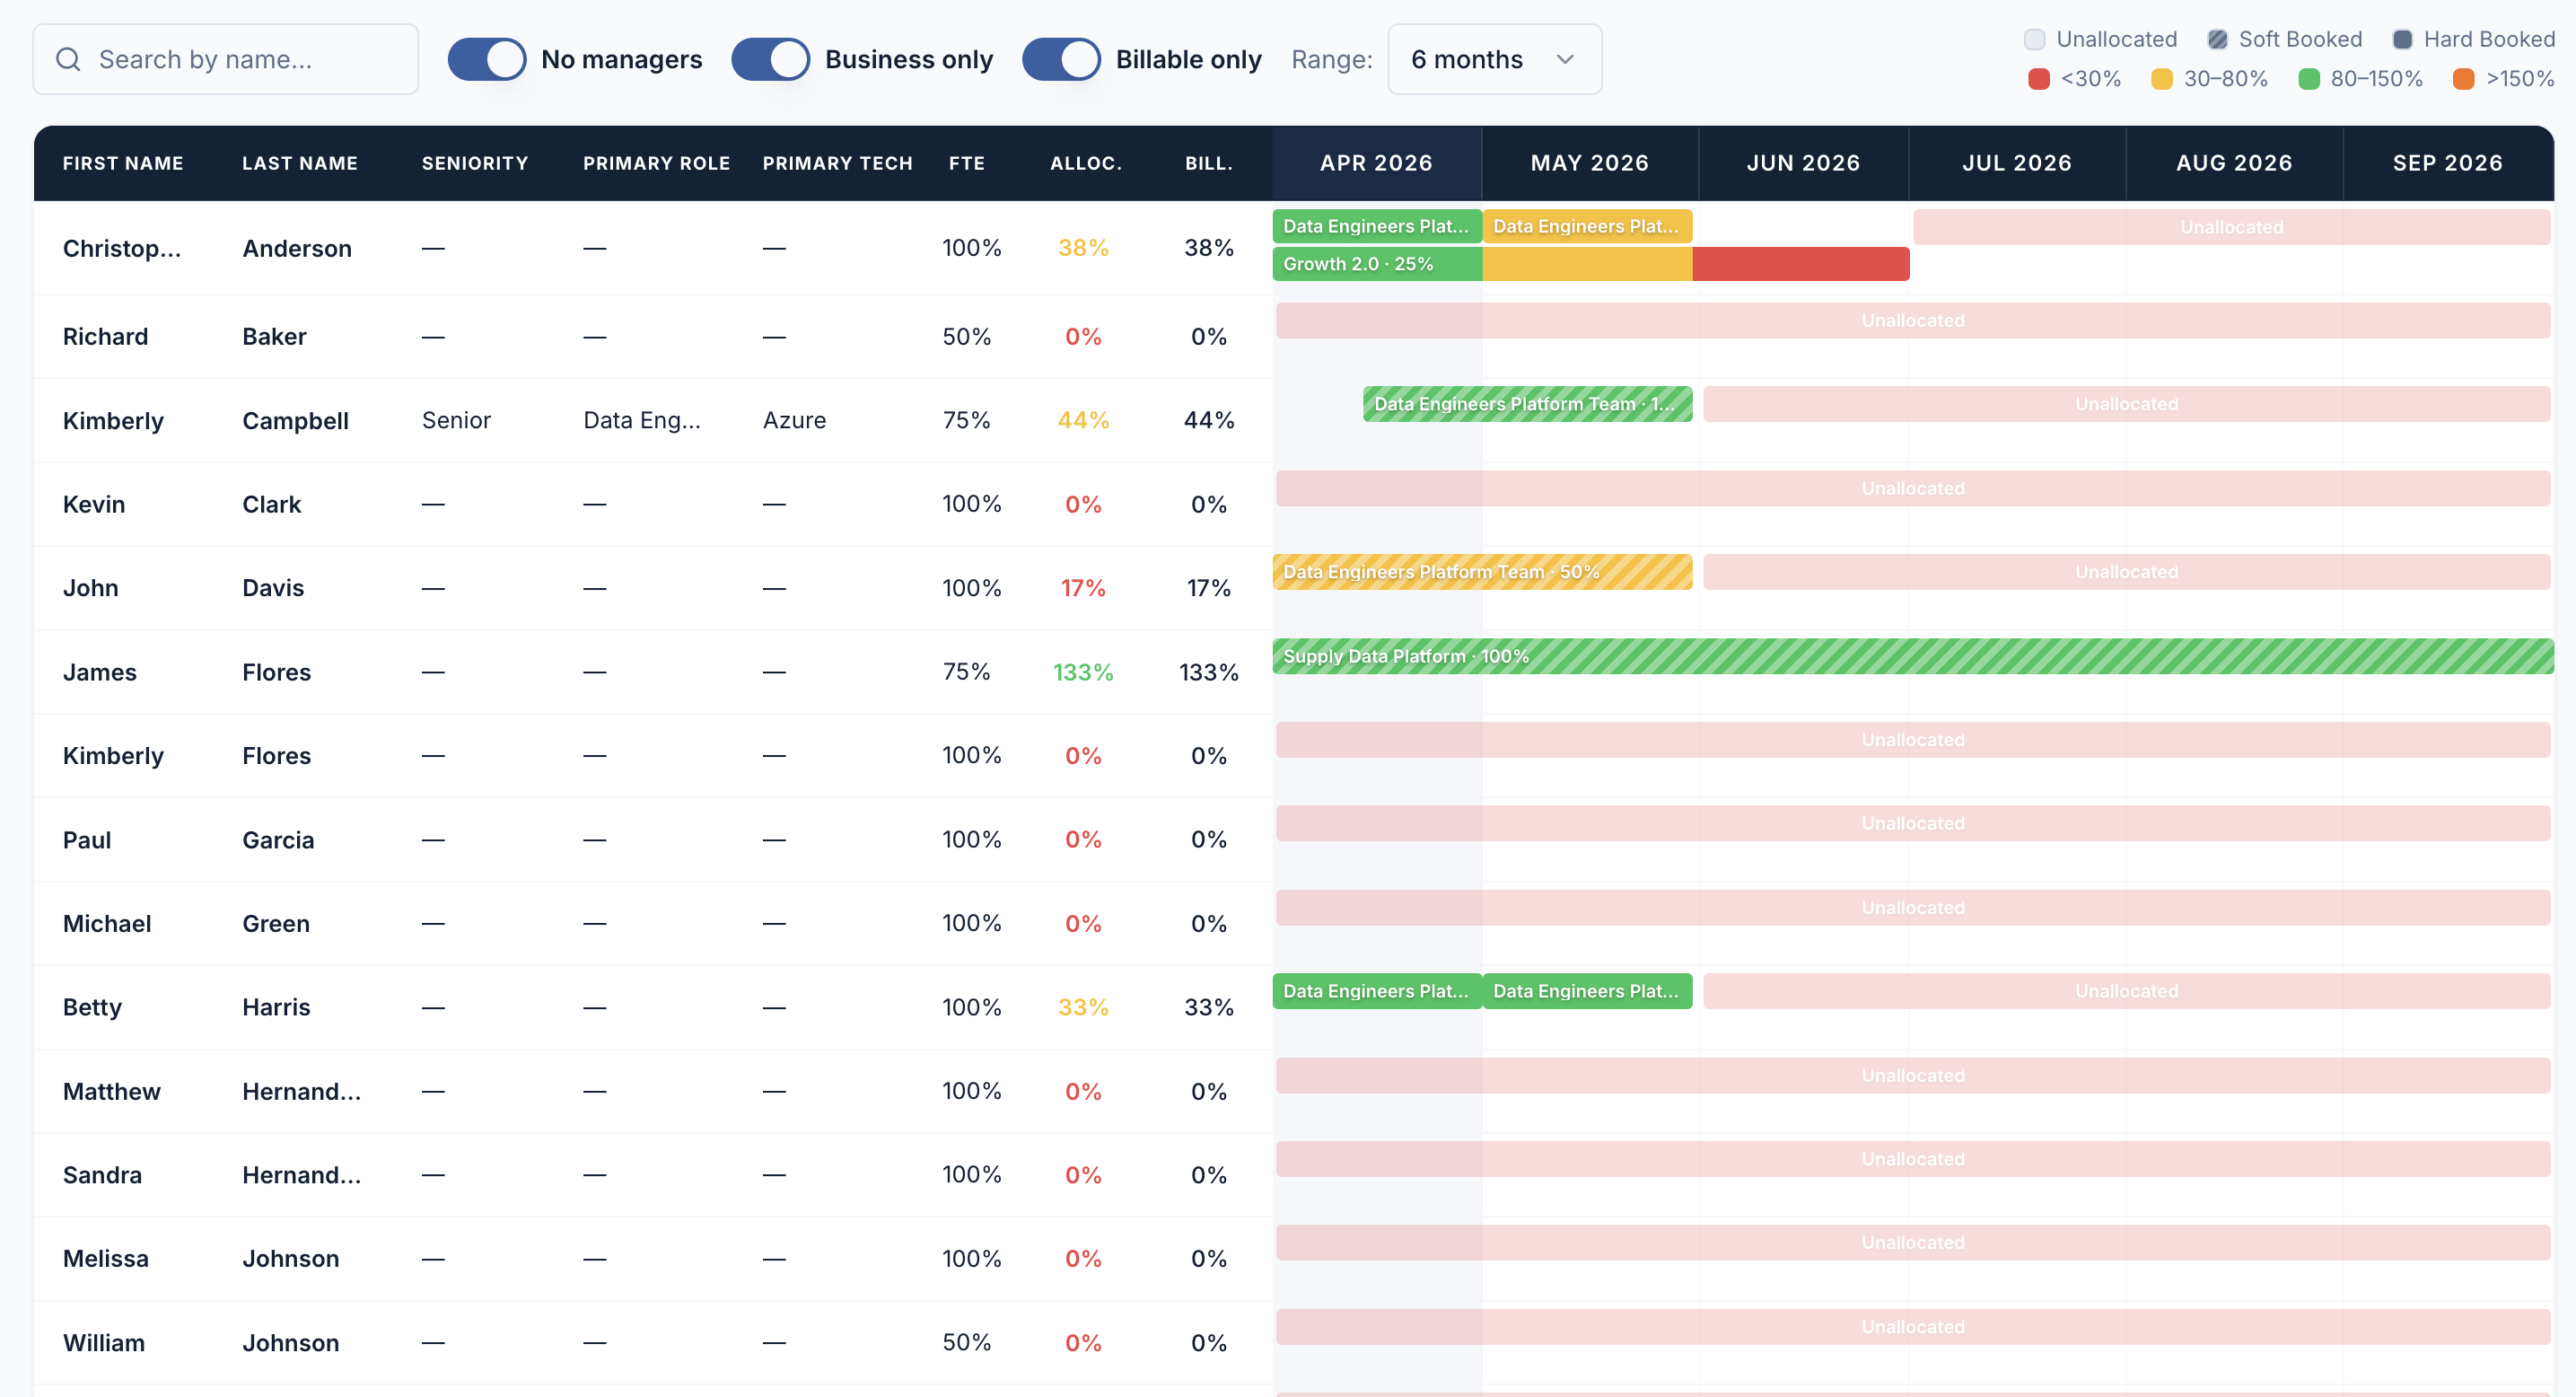
Task: Click last name Campbell
Action: (x=295, y=420)
